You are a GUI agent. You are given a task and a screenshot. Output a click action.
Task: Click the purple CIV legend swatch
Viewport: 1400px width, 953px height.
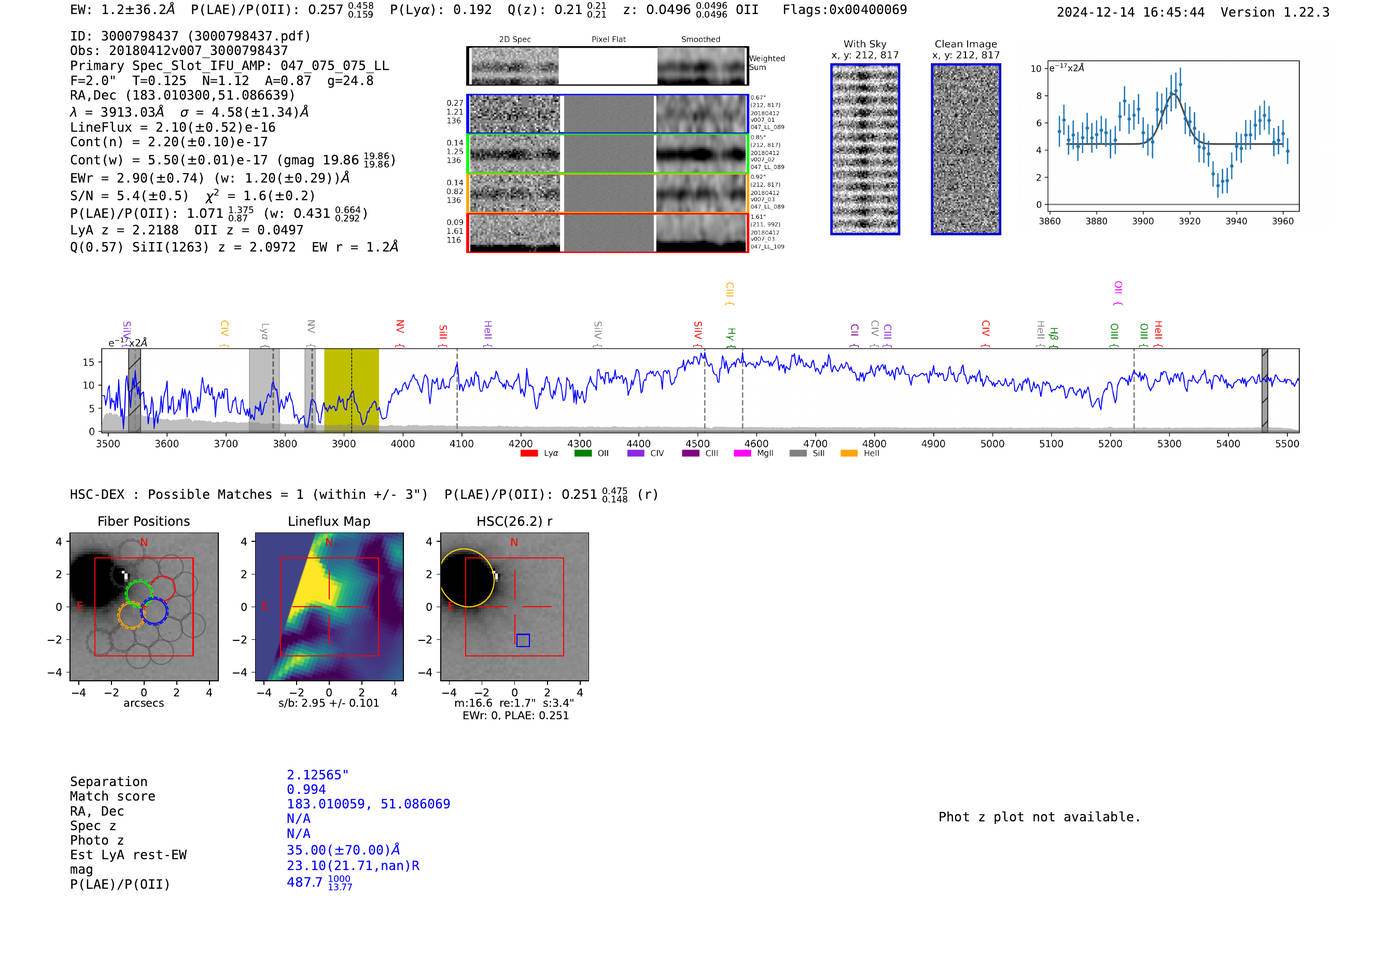(636, 454)
